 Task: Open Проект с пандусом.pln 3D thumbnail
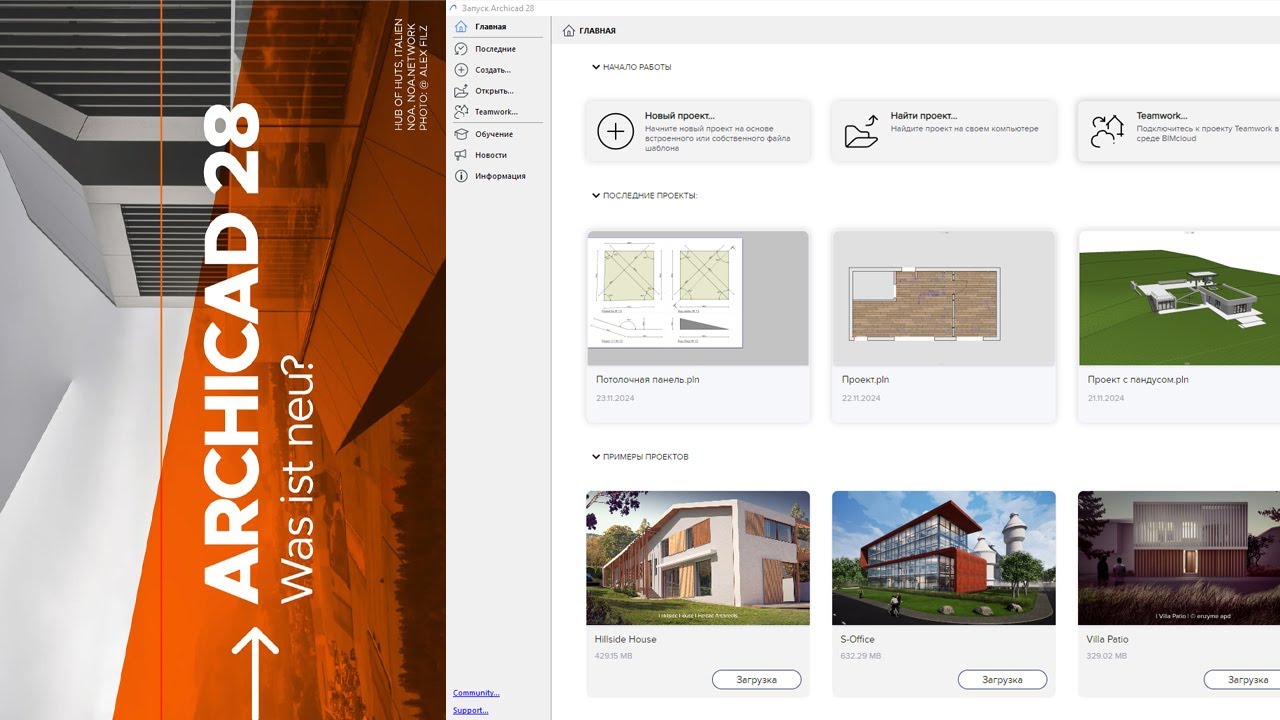click(1179, 298)
